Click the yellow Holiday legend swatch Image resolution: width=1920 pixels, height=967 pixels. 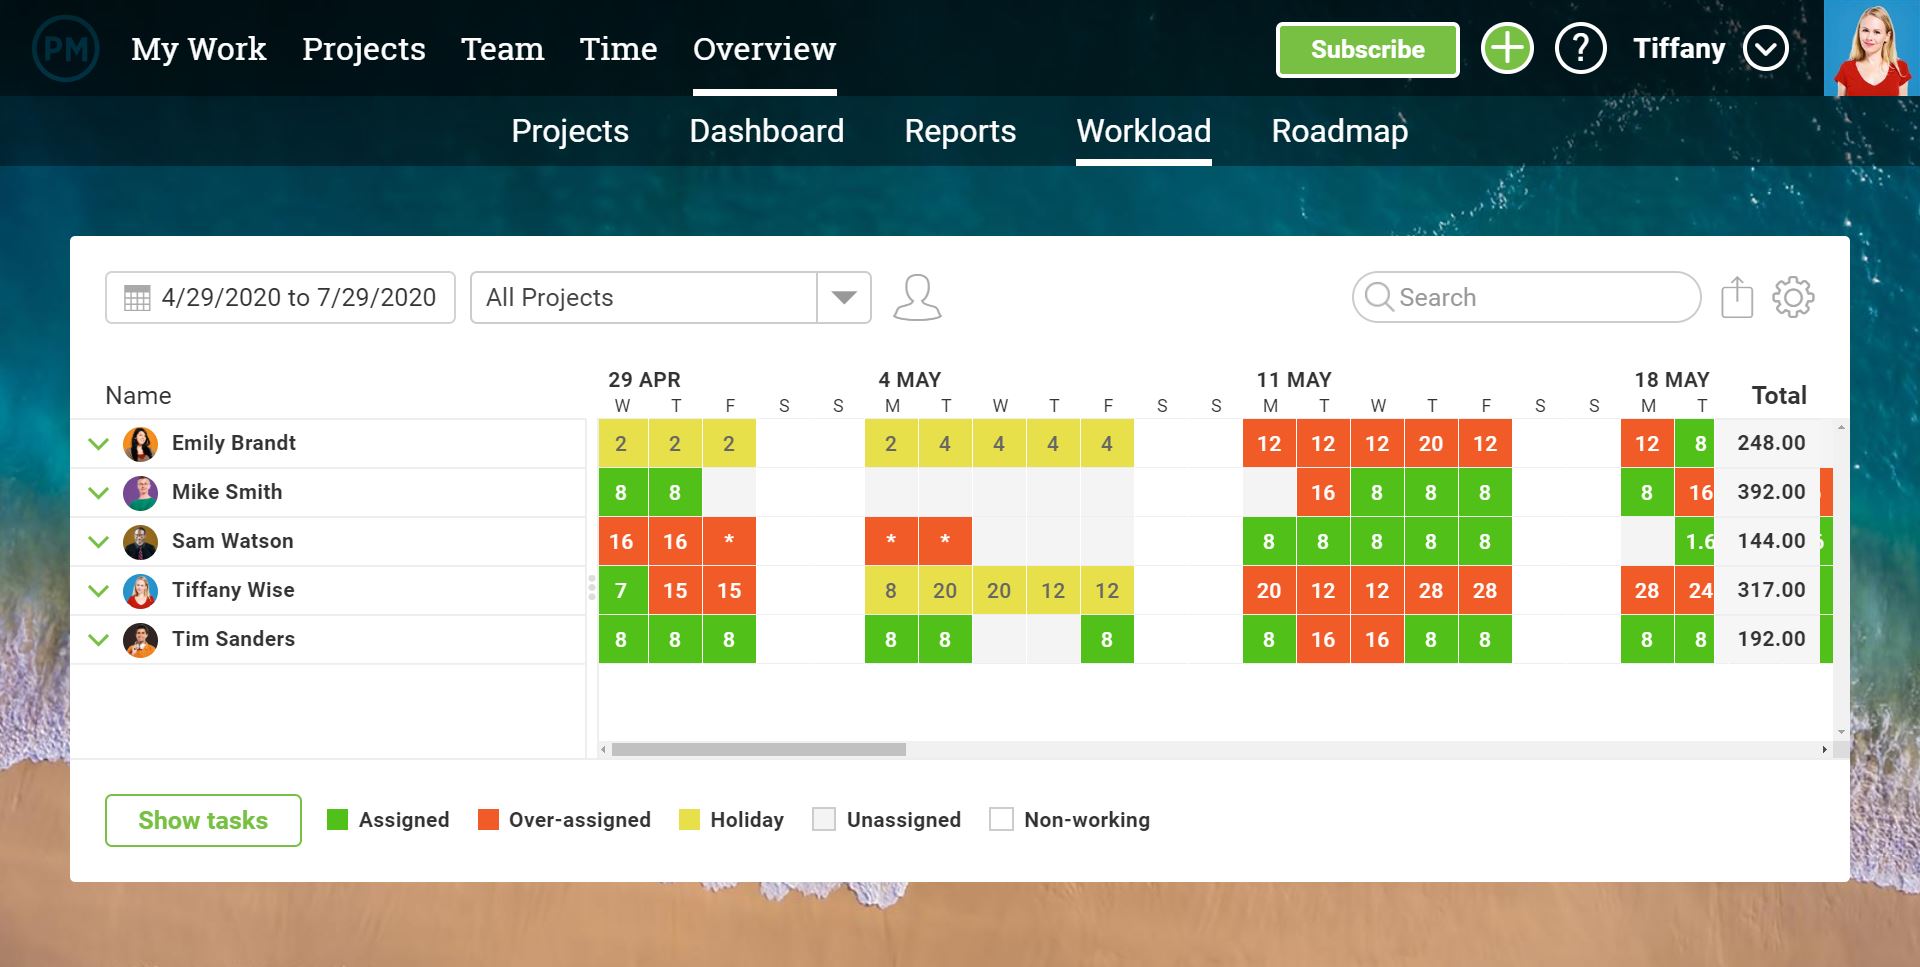tap(690, 819)
